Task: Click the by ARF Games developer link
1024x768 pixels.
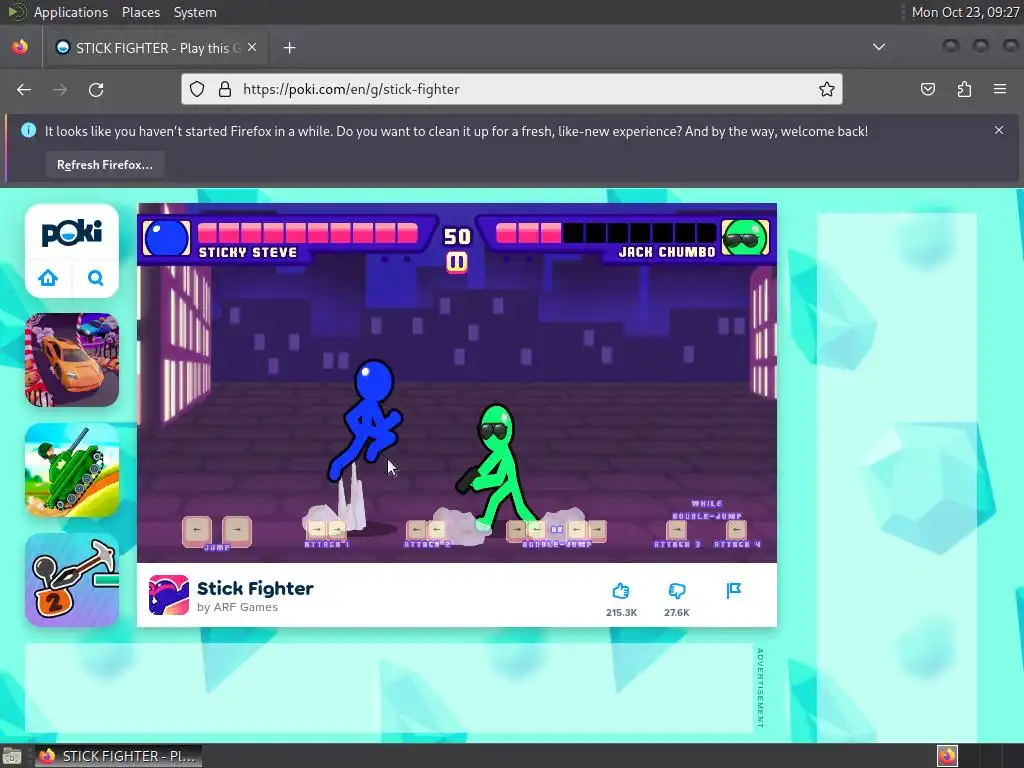Action: tap(237, 607)
